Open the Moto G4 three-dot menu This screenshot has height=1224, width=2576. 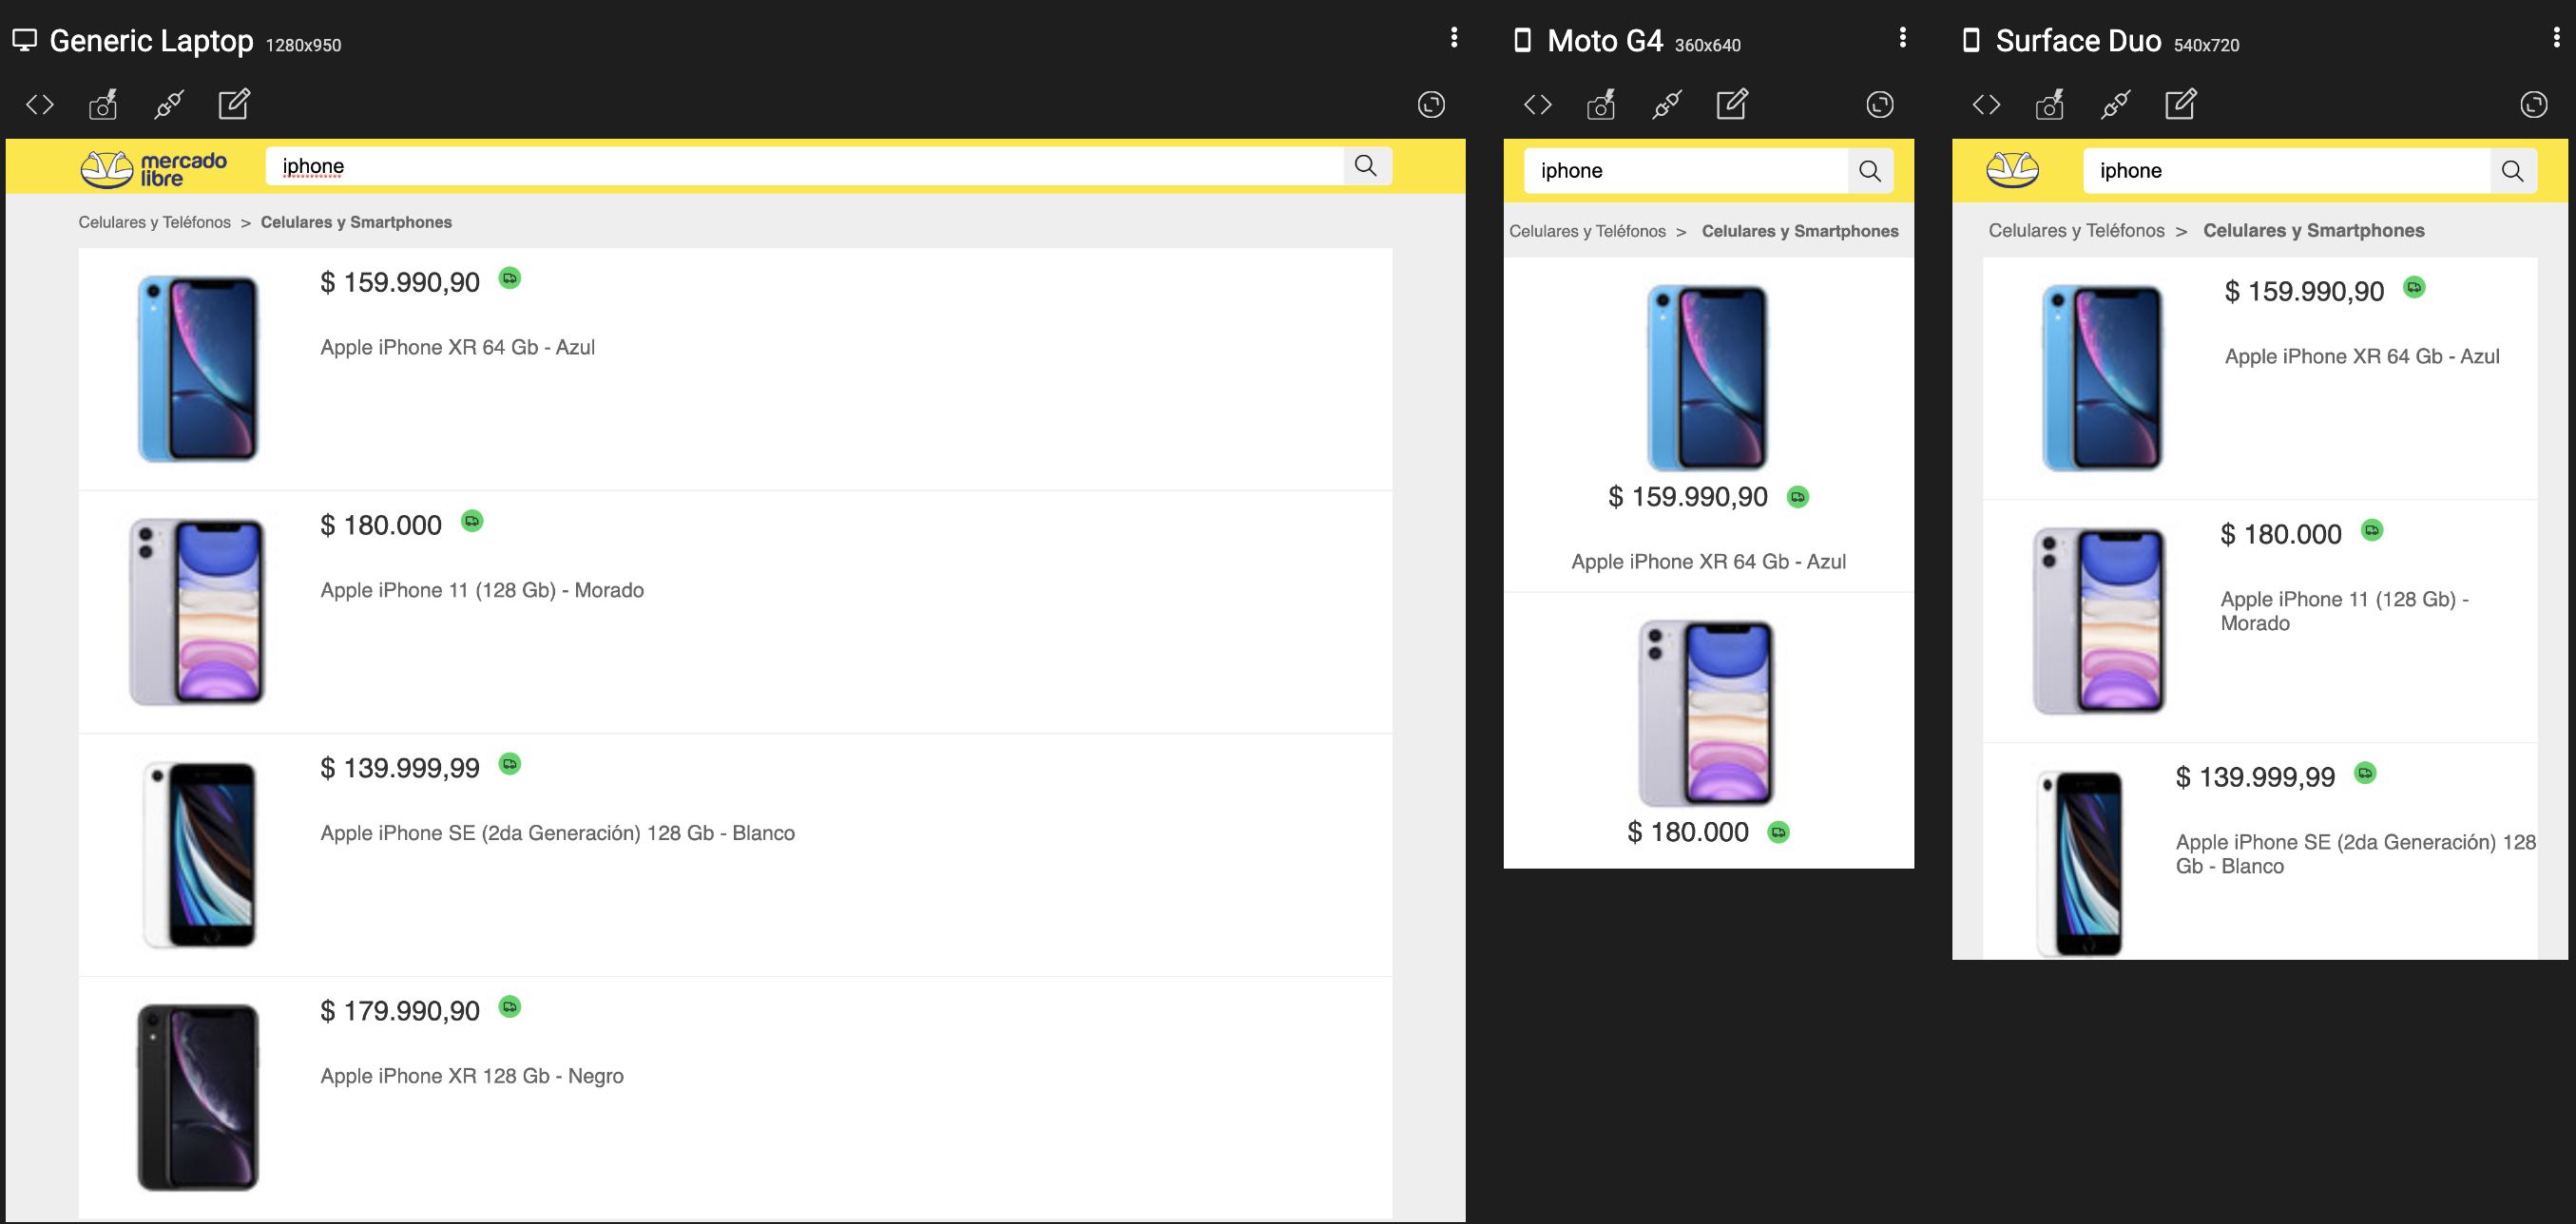(1902, 38)
